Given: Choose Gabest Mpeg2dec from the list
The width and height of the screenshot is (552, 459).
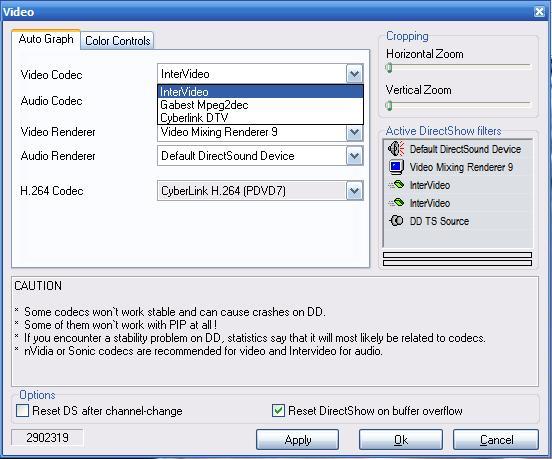Looking at the screenshot, I should click(260, 105).
